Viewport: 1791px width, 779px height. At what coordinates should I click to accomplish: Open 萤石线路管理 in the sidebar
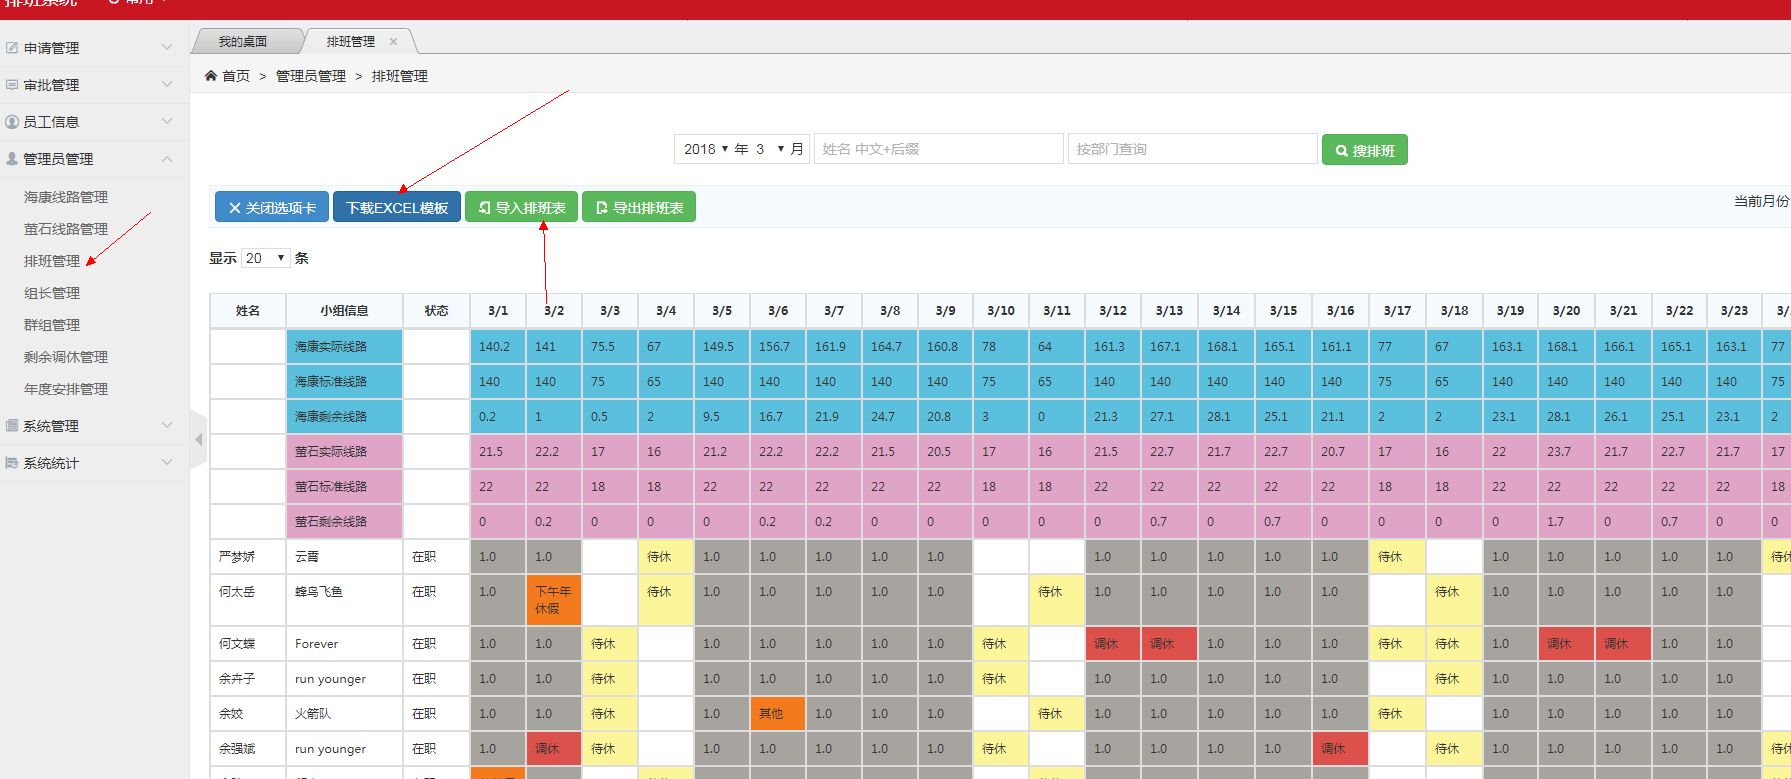[66, 229]
